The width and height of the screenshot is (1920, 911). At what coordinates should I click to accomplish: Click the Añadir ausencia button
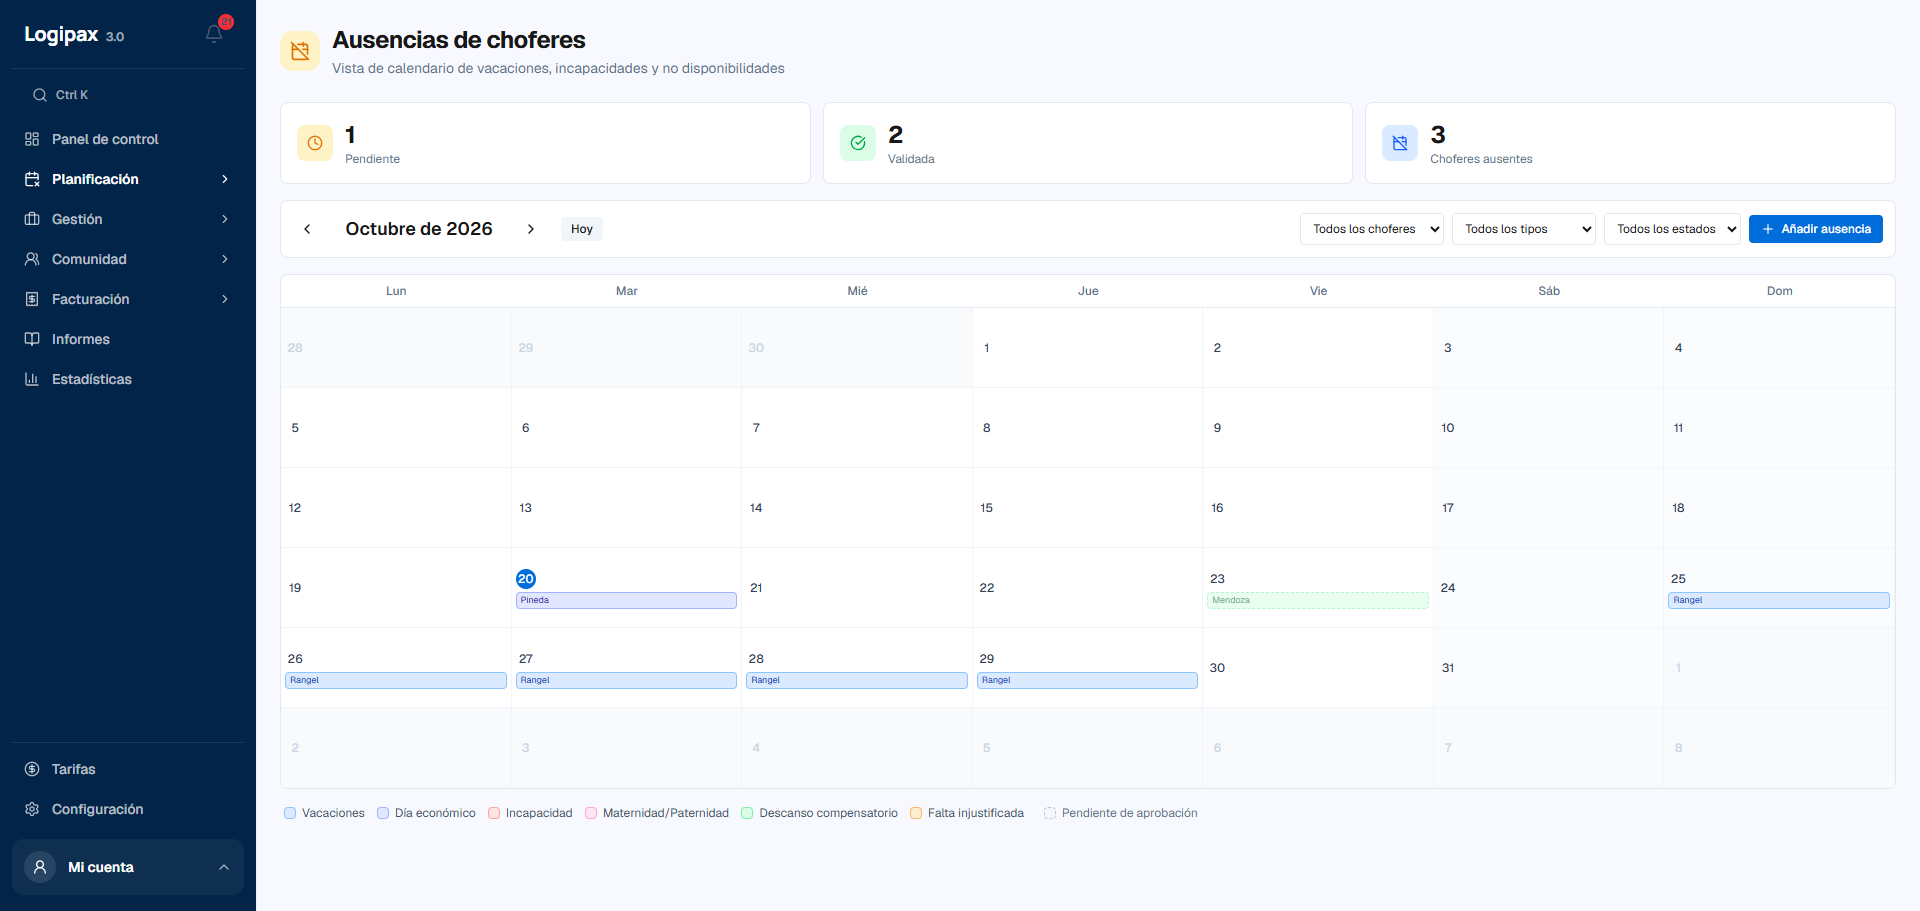coord(1816,229)
